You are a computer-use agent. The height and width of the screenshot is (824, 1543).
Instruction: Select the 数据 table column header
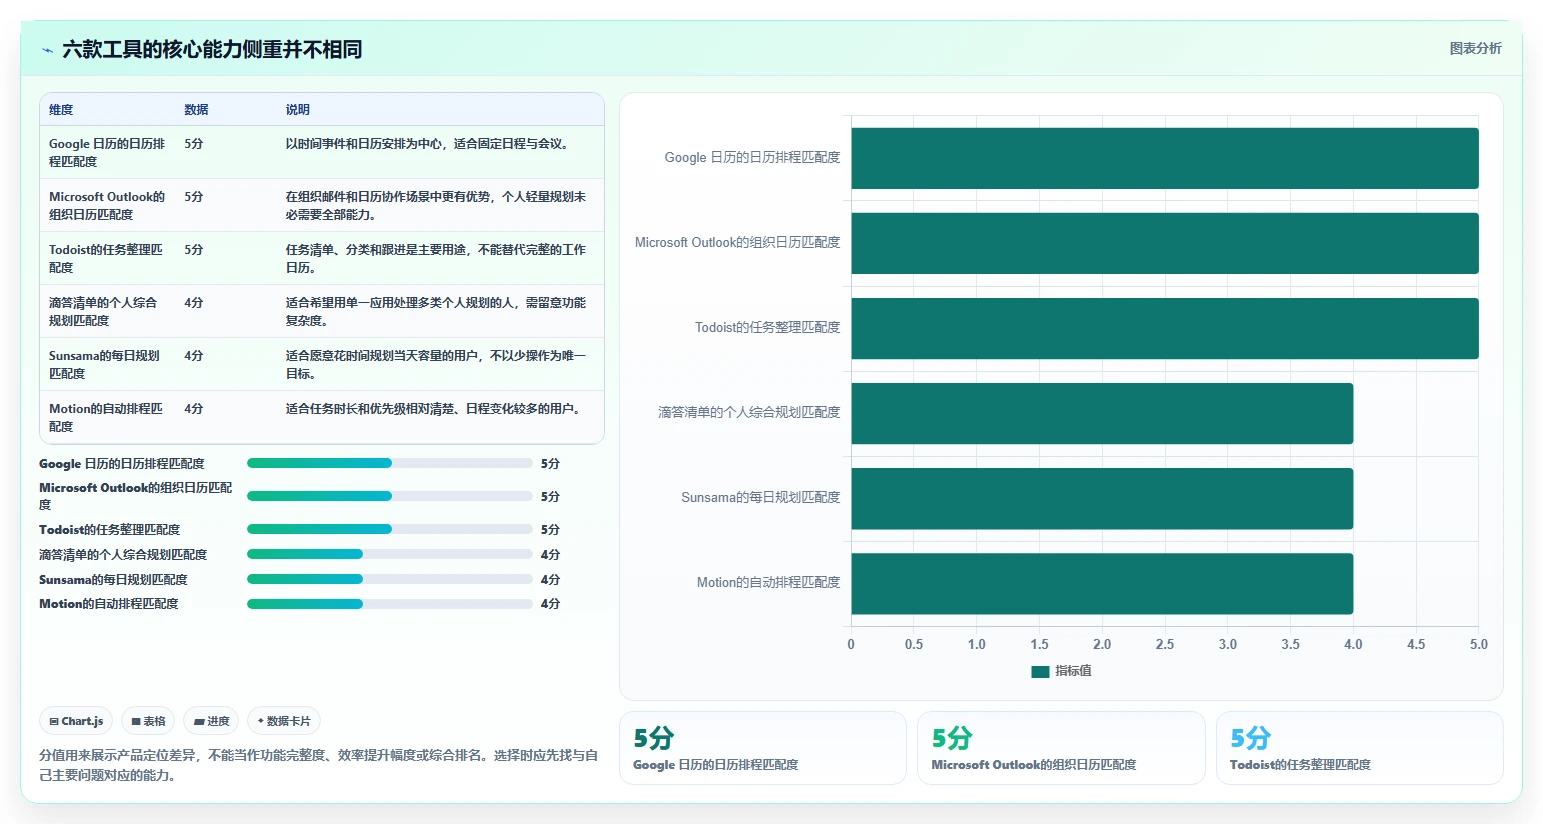click(x=196, y=110)
